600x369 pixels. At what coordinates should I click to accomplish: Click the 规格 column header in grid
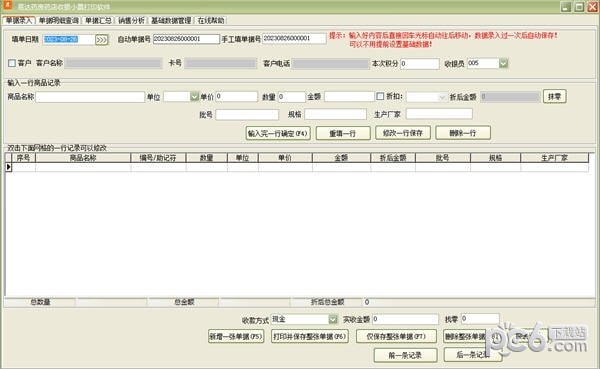495,158
